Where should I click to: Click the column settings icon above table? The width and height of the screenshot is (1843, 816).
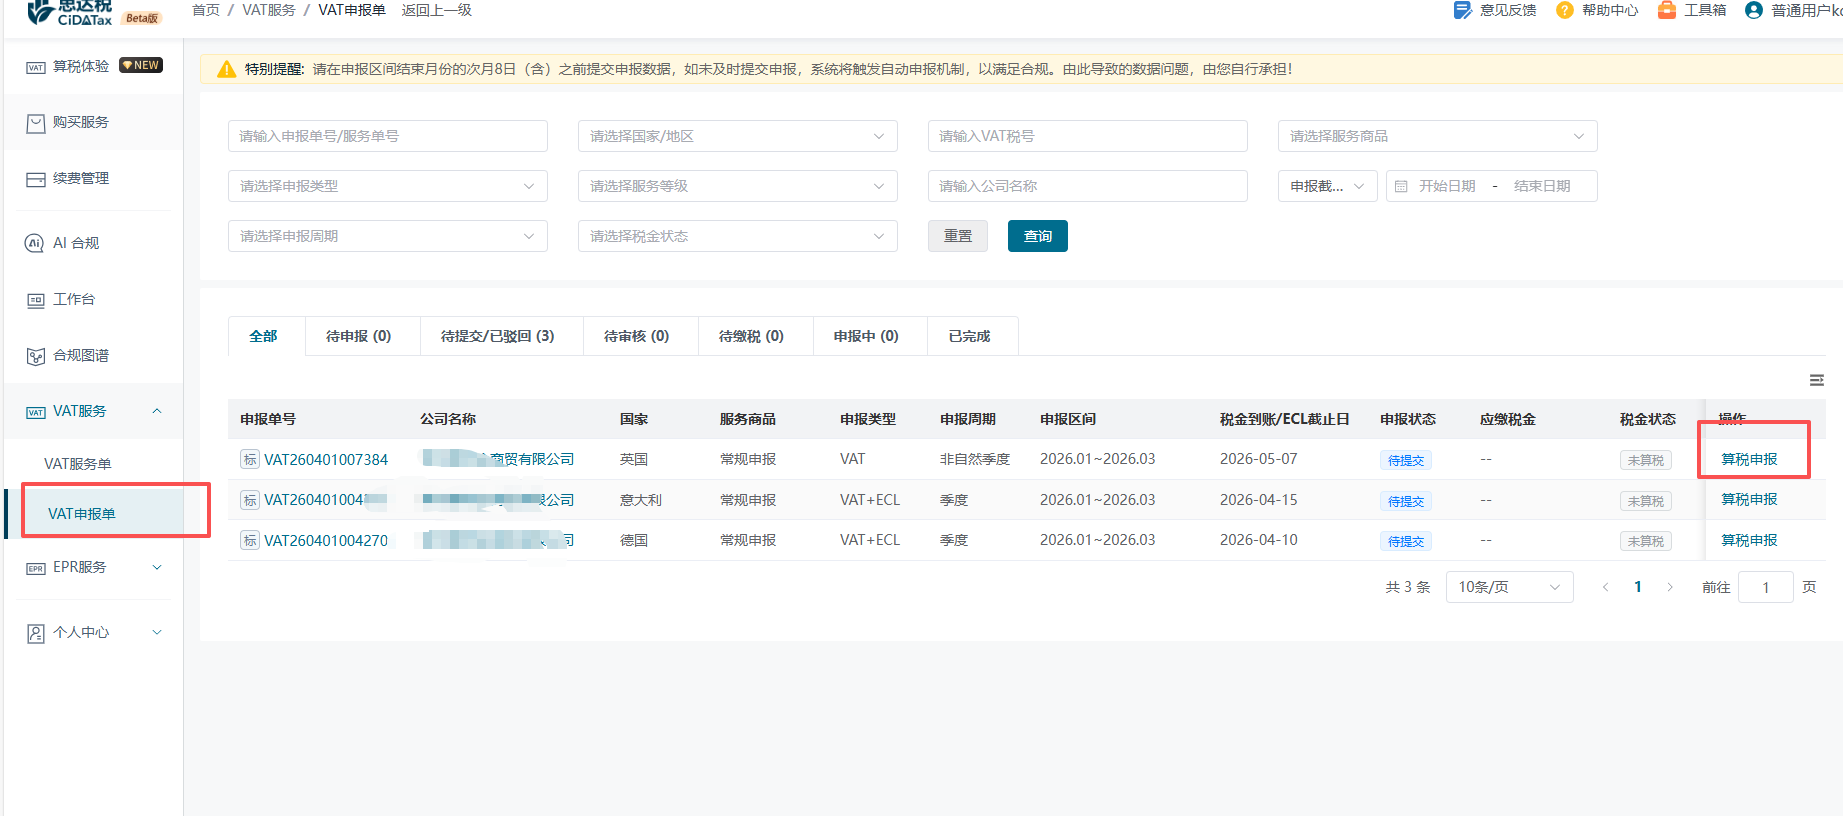(1816, 380)
